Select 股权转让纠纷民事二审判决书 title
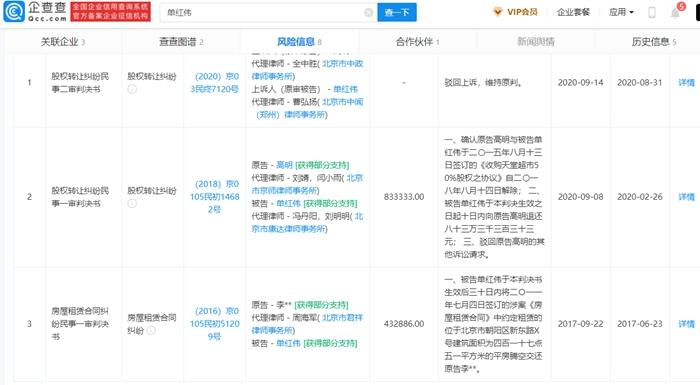The height and width of the screenshot is (385, 700). (x=80, y=83)
